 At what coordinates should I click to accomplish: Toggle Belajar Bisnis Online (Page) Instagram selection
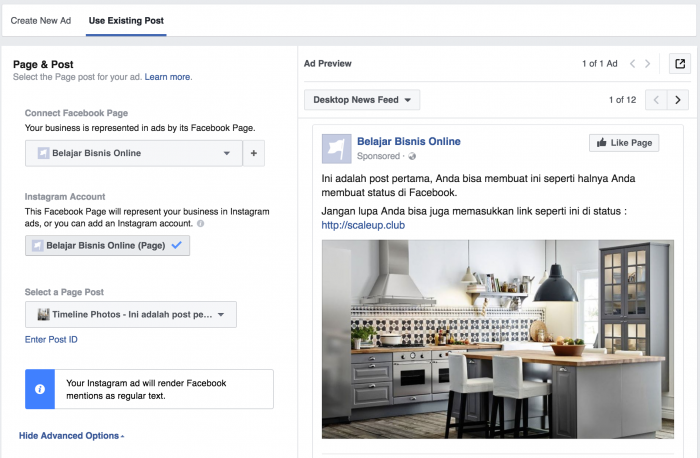[x=107, y=245]
